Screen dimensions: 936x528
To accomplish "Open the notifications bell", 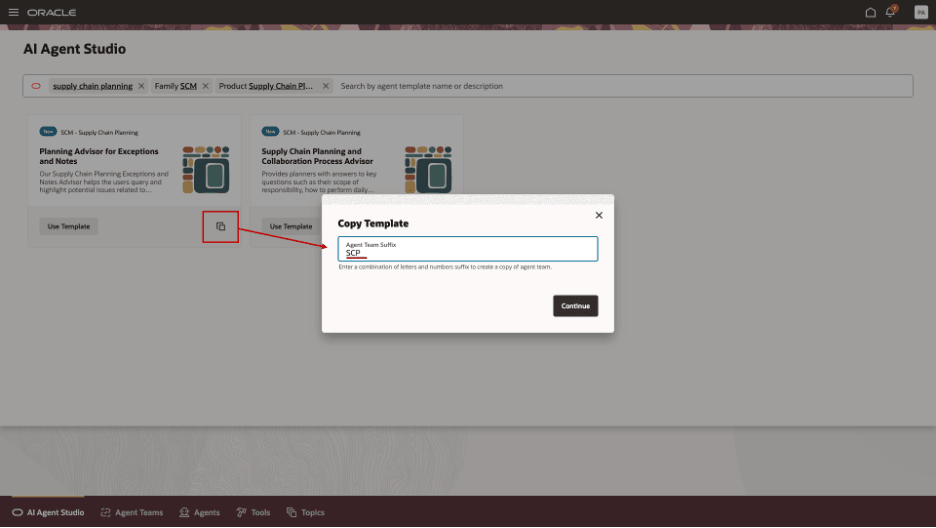I will point(890,12).
